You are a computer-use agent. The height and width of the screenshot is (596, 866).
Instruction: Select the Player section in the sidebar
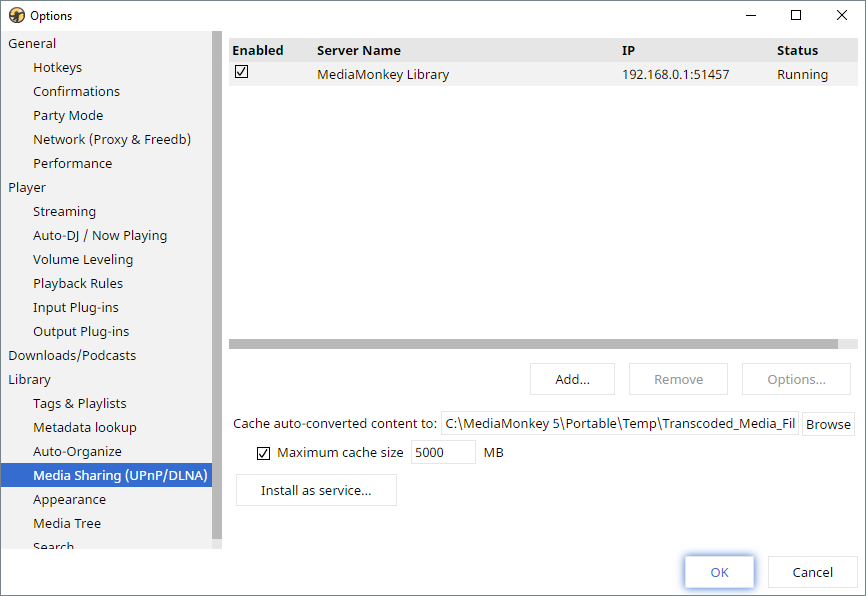coord(27,187)
